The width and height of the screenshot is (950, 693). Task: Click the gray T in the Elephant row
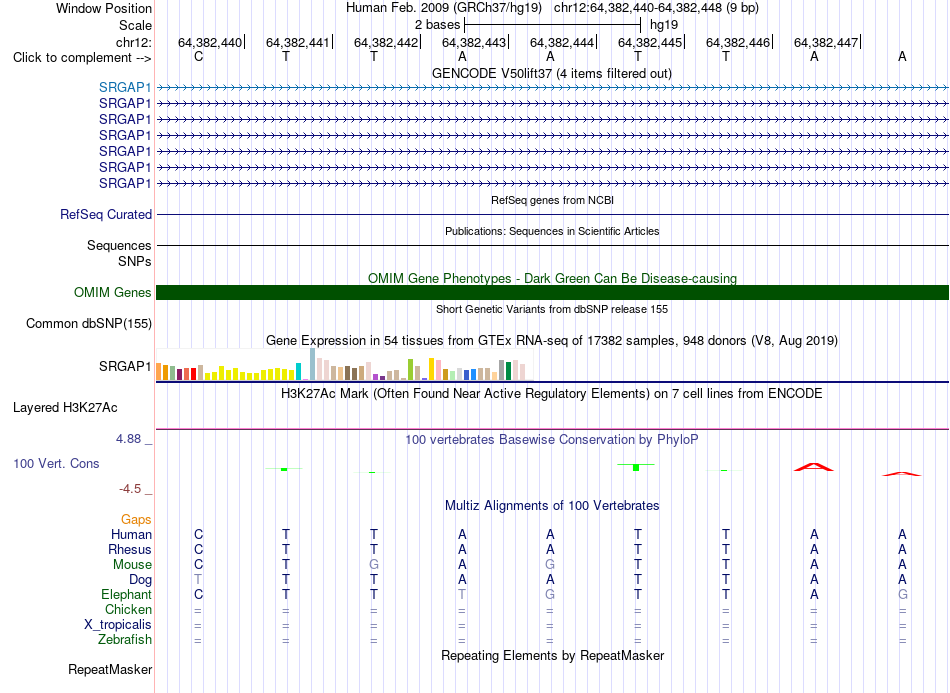462,594
